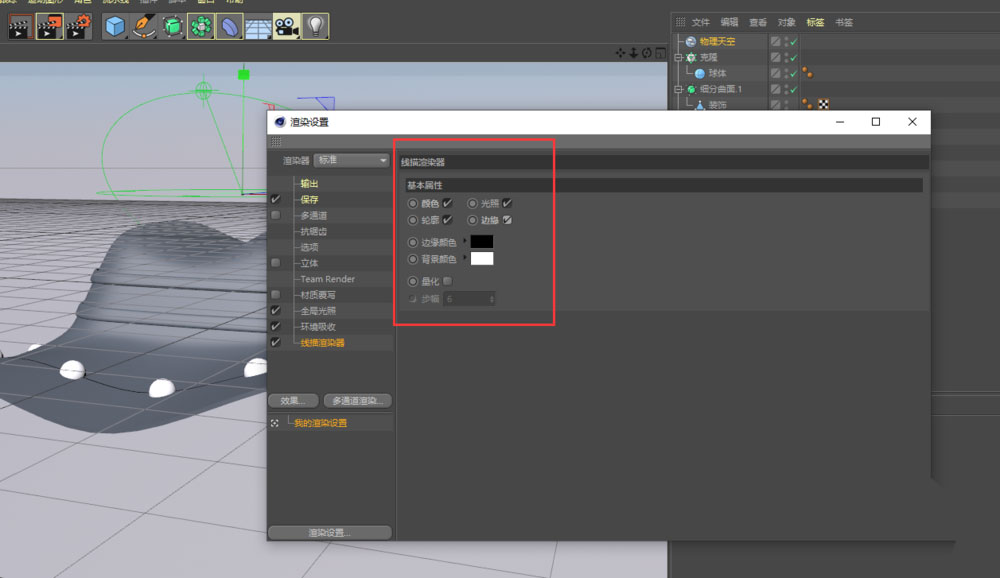Open Render to Picture Viewer icon
This screenshot has width=1000, height=578.
coord(47,28)
